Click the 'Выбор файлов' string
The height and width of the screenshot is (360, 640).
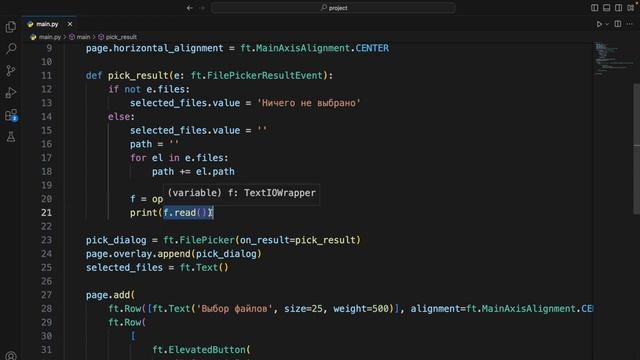point(235,309)
